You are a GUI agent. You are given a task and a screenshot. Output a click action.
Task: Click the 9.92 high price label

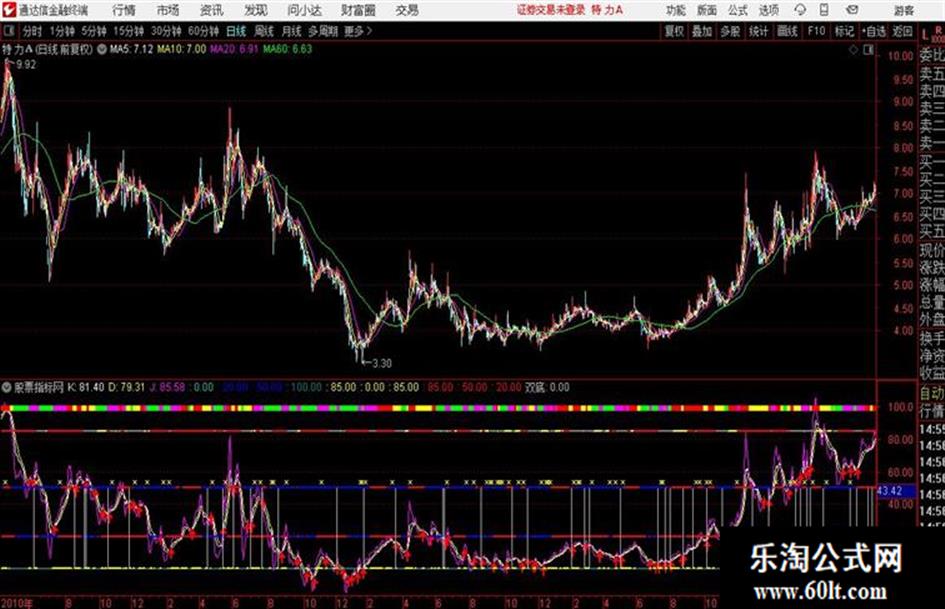coord(26,65)
